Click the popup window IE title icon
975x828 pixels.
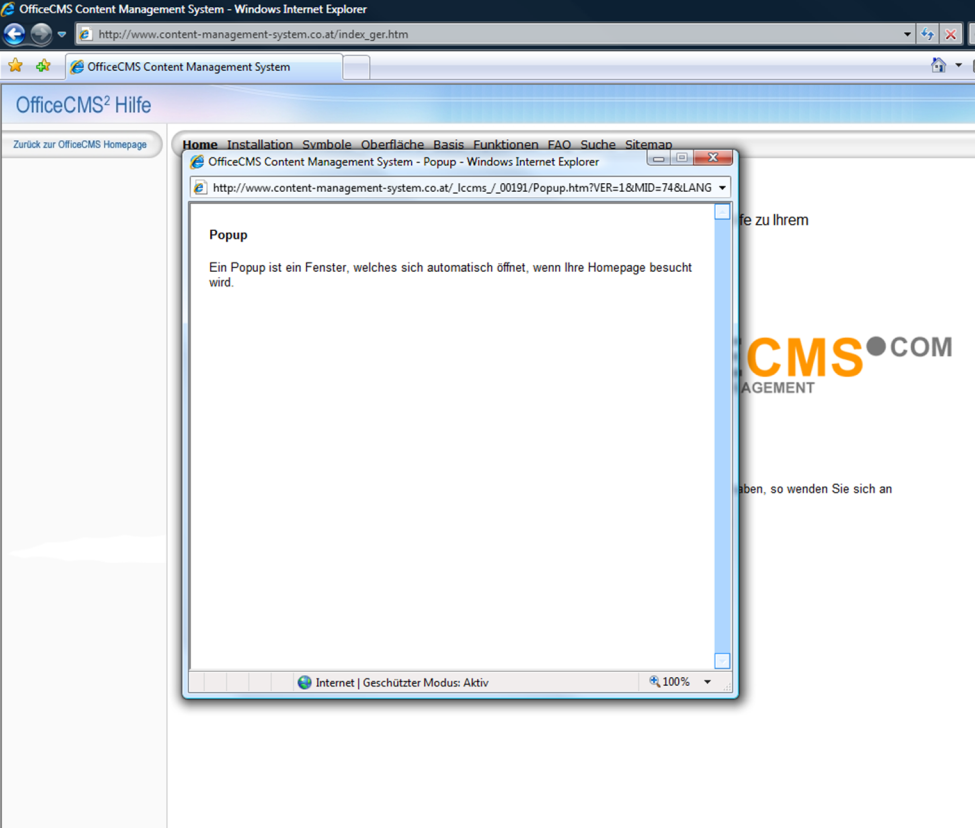[x=197, y=162]
